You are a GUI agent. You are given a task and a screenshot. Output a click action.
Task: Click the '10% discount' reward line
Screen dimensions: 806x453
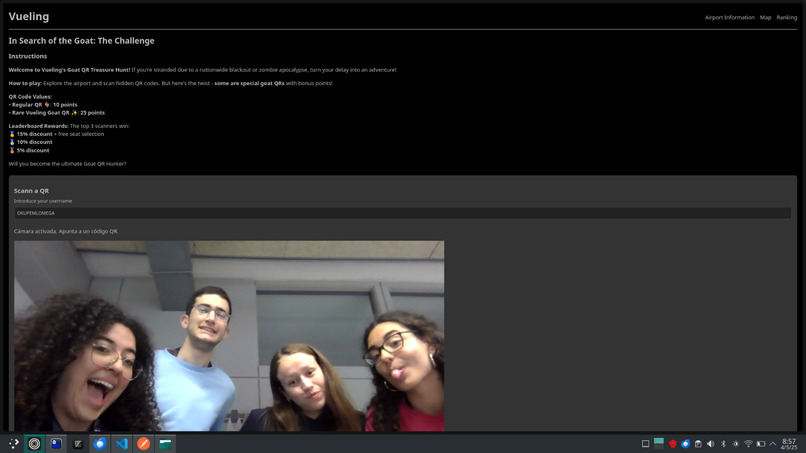(x=31, y=142)
